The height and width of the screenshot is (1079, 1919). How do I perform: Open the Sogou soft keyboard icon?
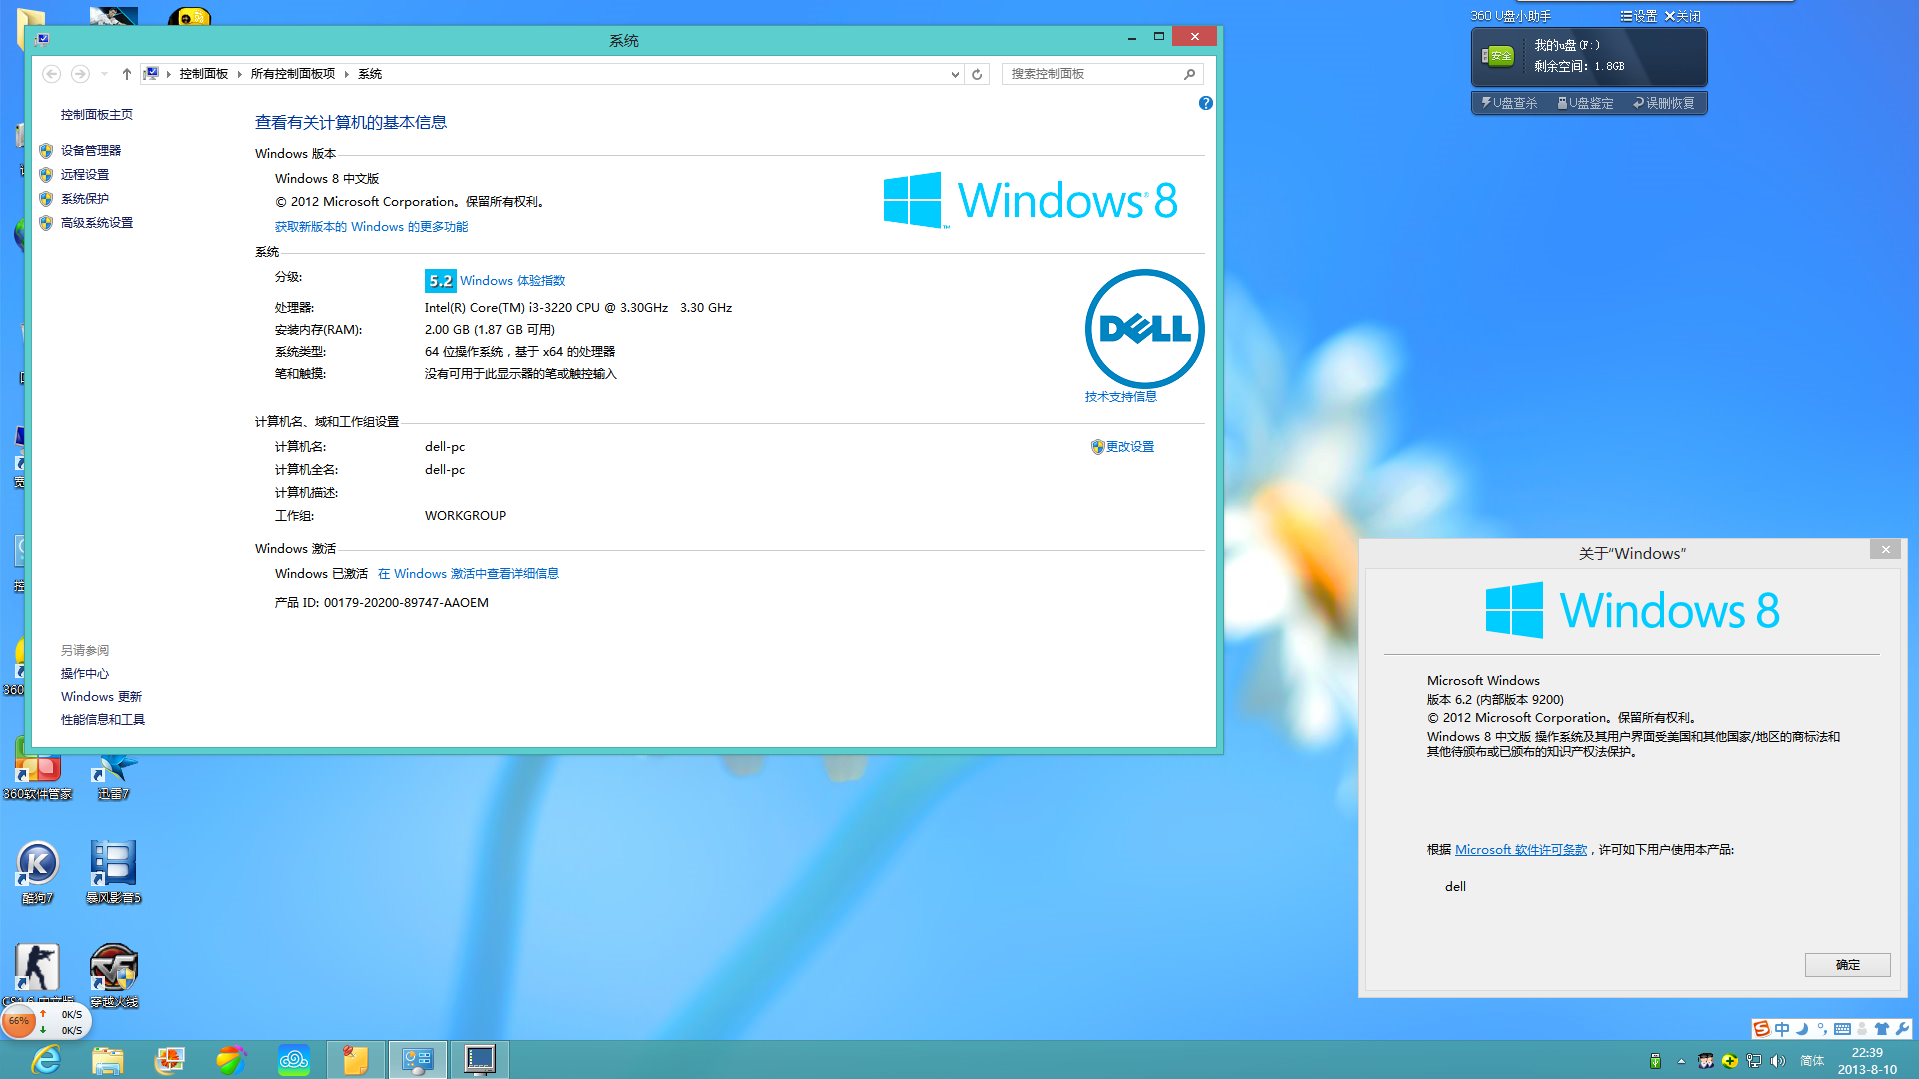[x=1842, y=1029]
